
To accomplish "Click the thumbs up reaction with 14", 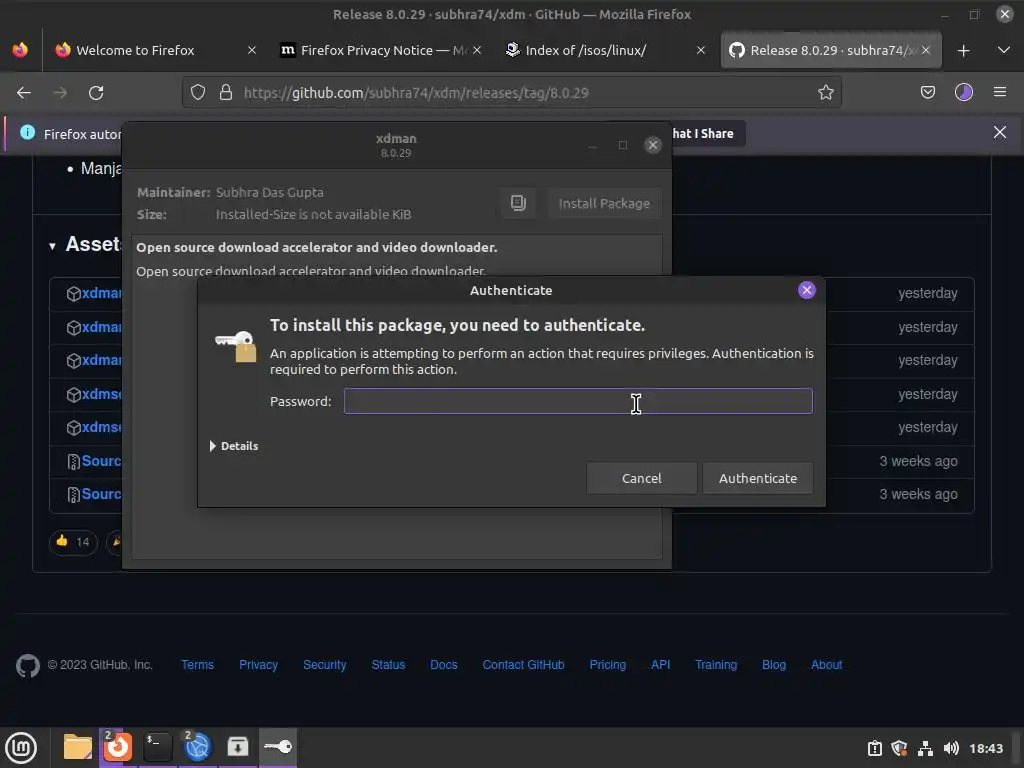I will 72,541.
